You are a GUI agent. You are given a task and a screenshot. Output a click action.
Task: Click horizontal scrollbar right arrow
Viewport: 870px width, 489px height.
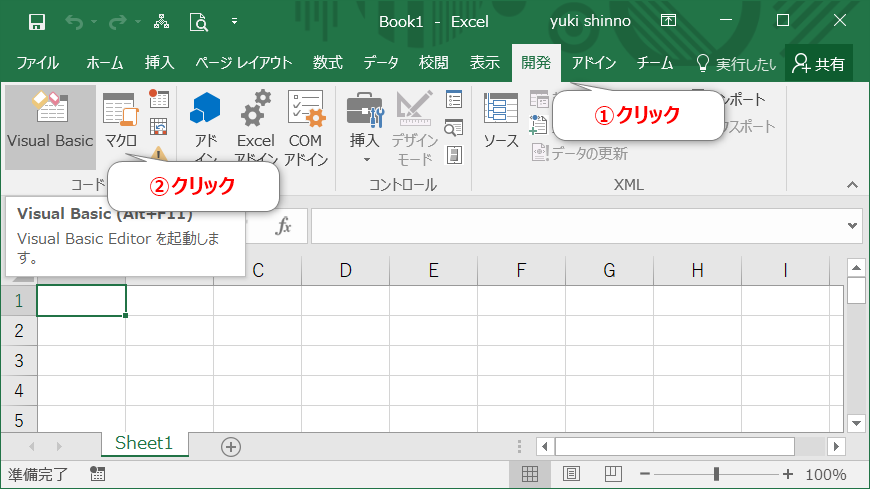click(836, 446)
